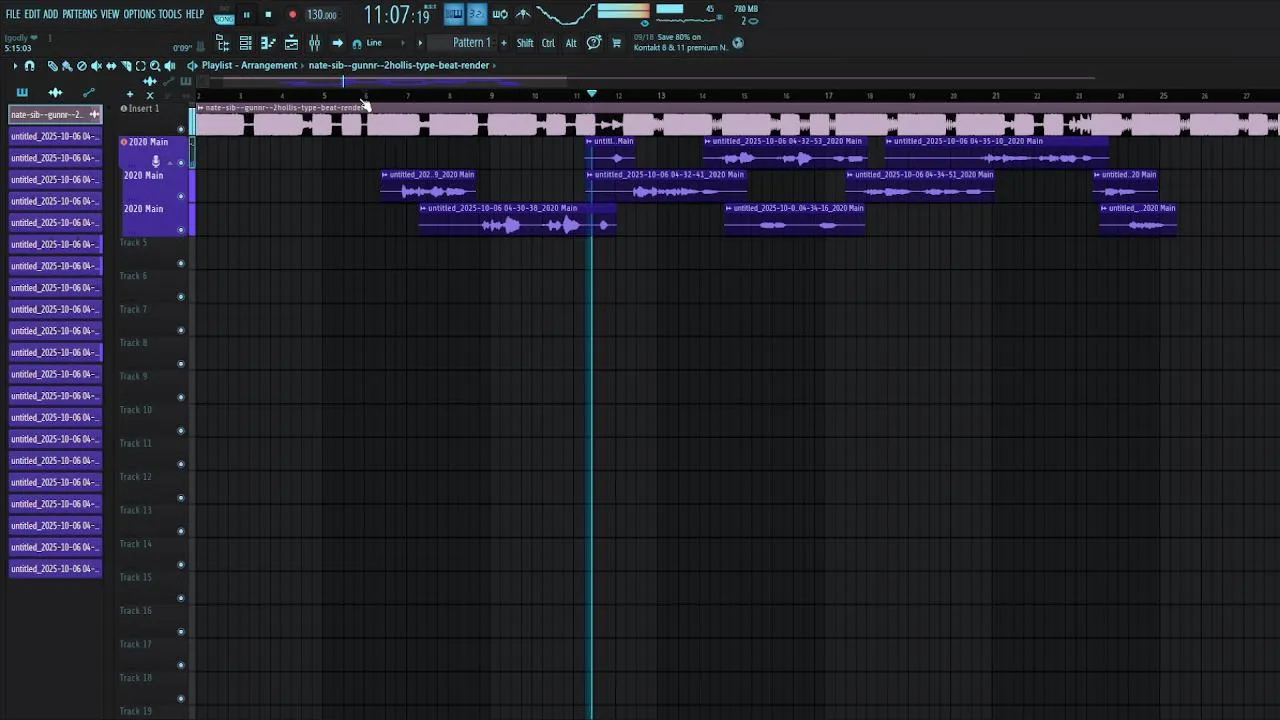Open the TOOLS menu
The height and width of the screenshot is (720, 1280).
pos(170,14)
